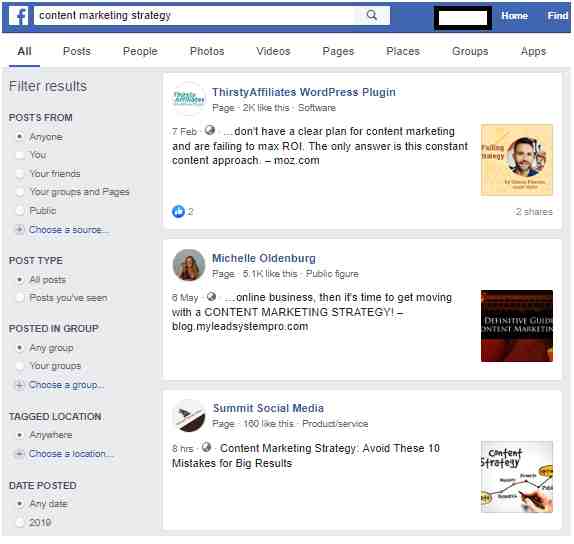Expand 'Choose a location...' option

point(64,454)
